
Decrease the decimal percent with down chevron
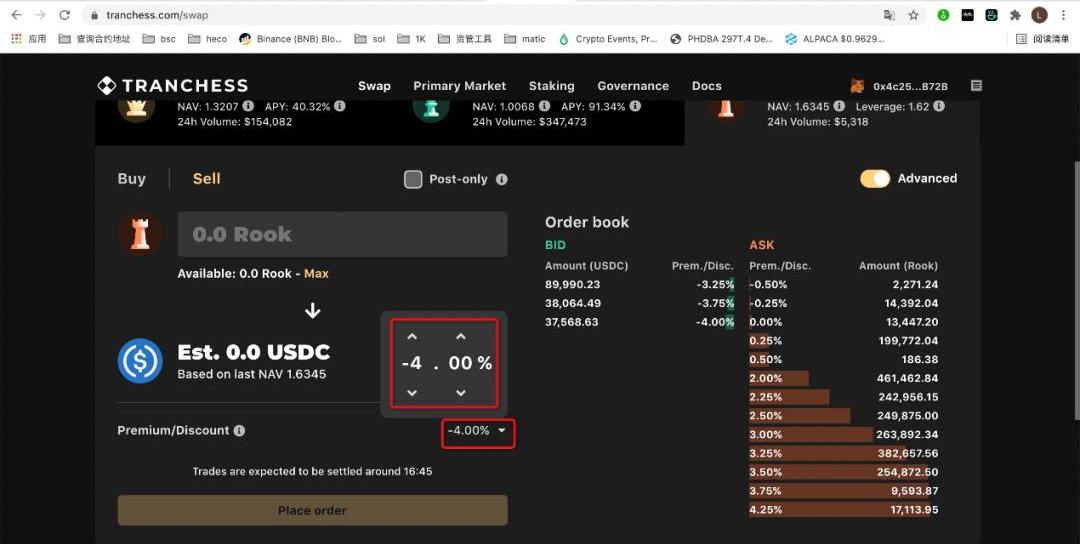click(461, 393)
